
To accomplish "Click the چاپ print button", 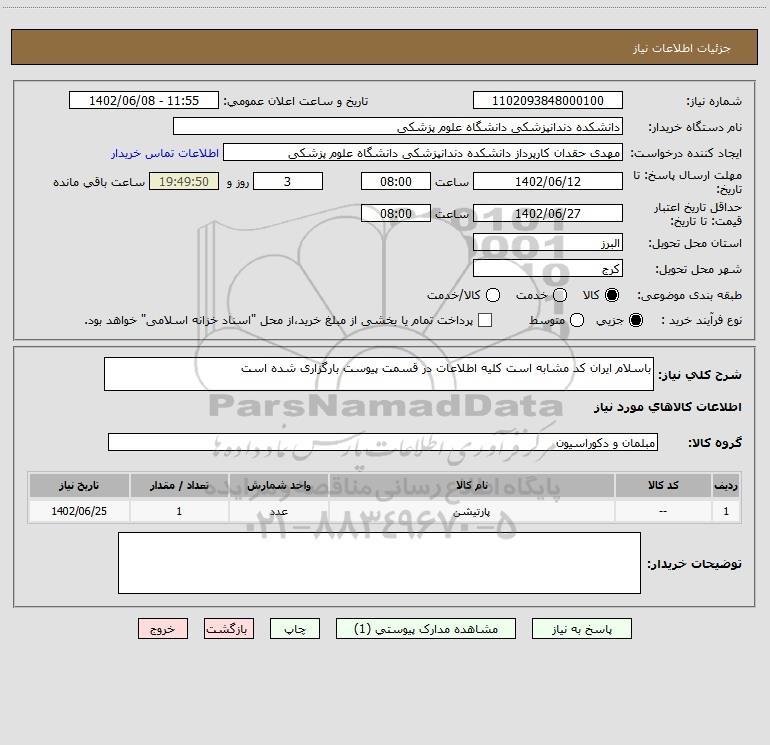I will (295, 629).
